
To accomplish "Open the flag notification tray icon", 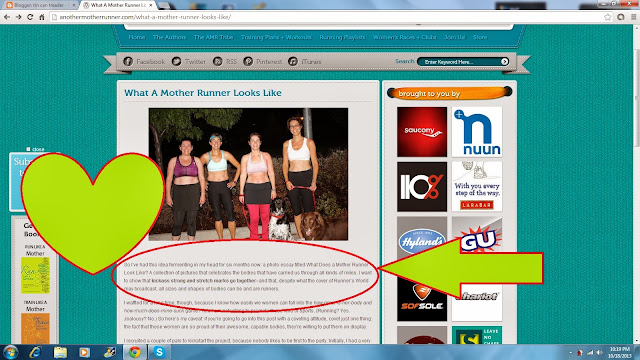I will pyautogui.click(x=580, y=352).
